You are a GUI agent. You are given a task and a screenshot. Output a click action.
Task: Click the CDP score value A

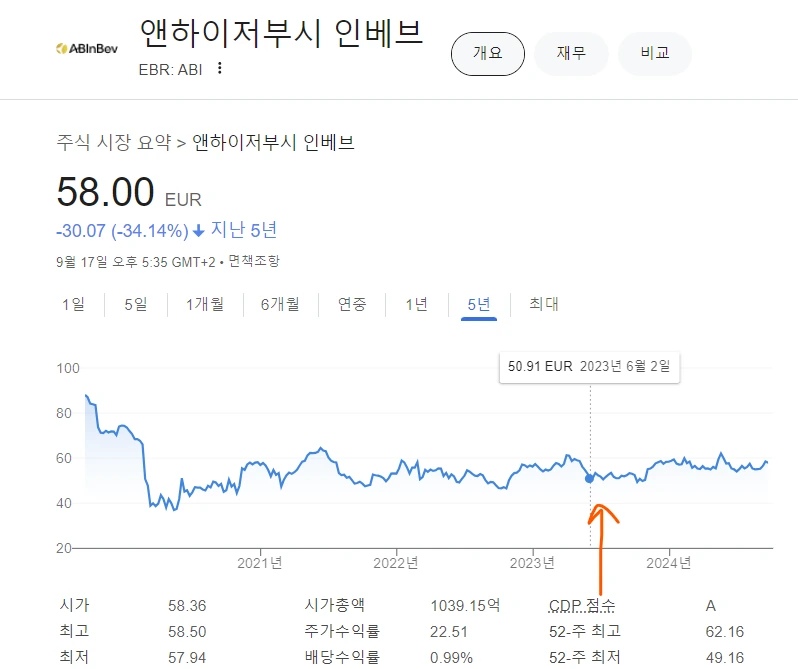(710, 605)
